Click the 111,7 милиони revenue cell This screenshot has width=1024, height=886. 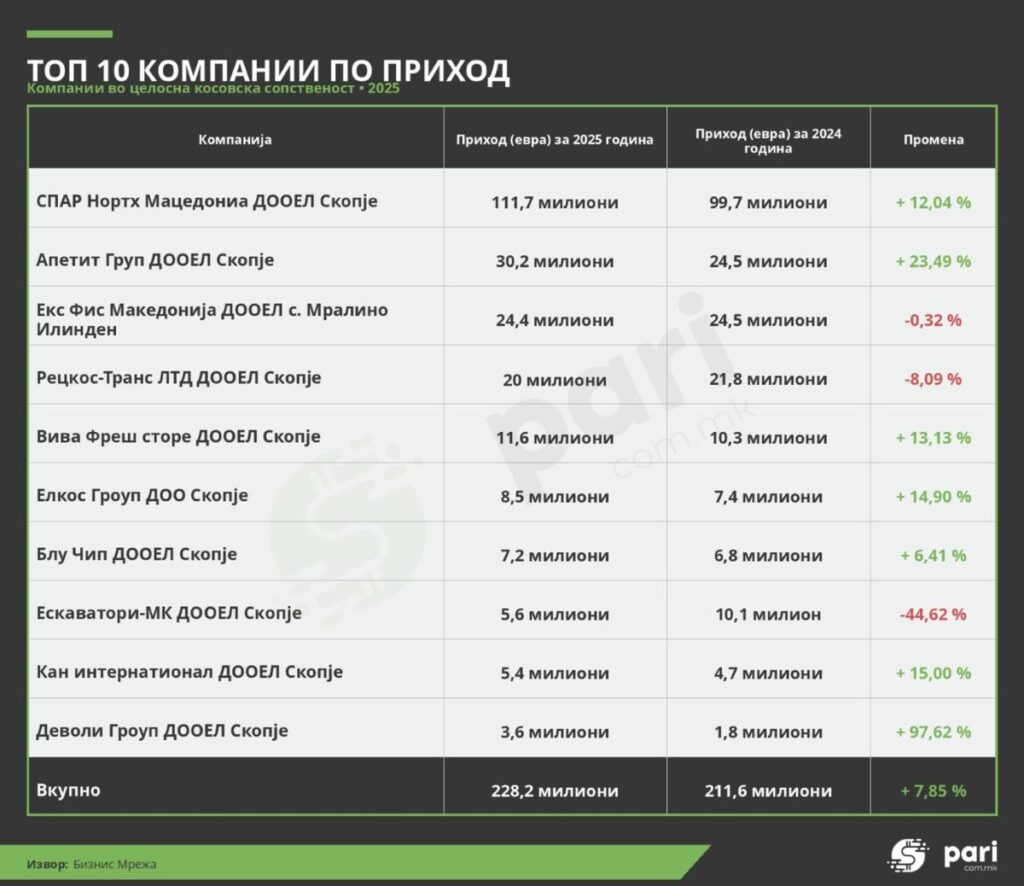click(554, 202)
